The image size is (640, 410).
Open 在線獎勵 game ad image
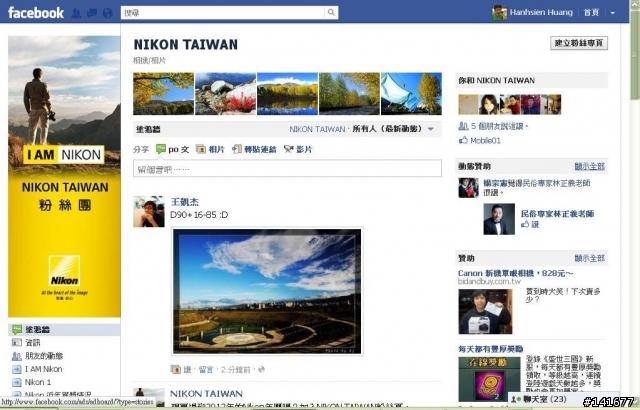tap(489, 379)
